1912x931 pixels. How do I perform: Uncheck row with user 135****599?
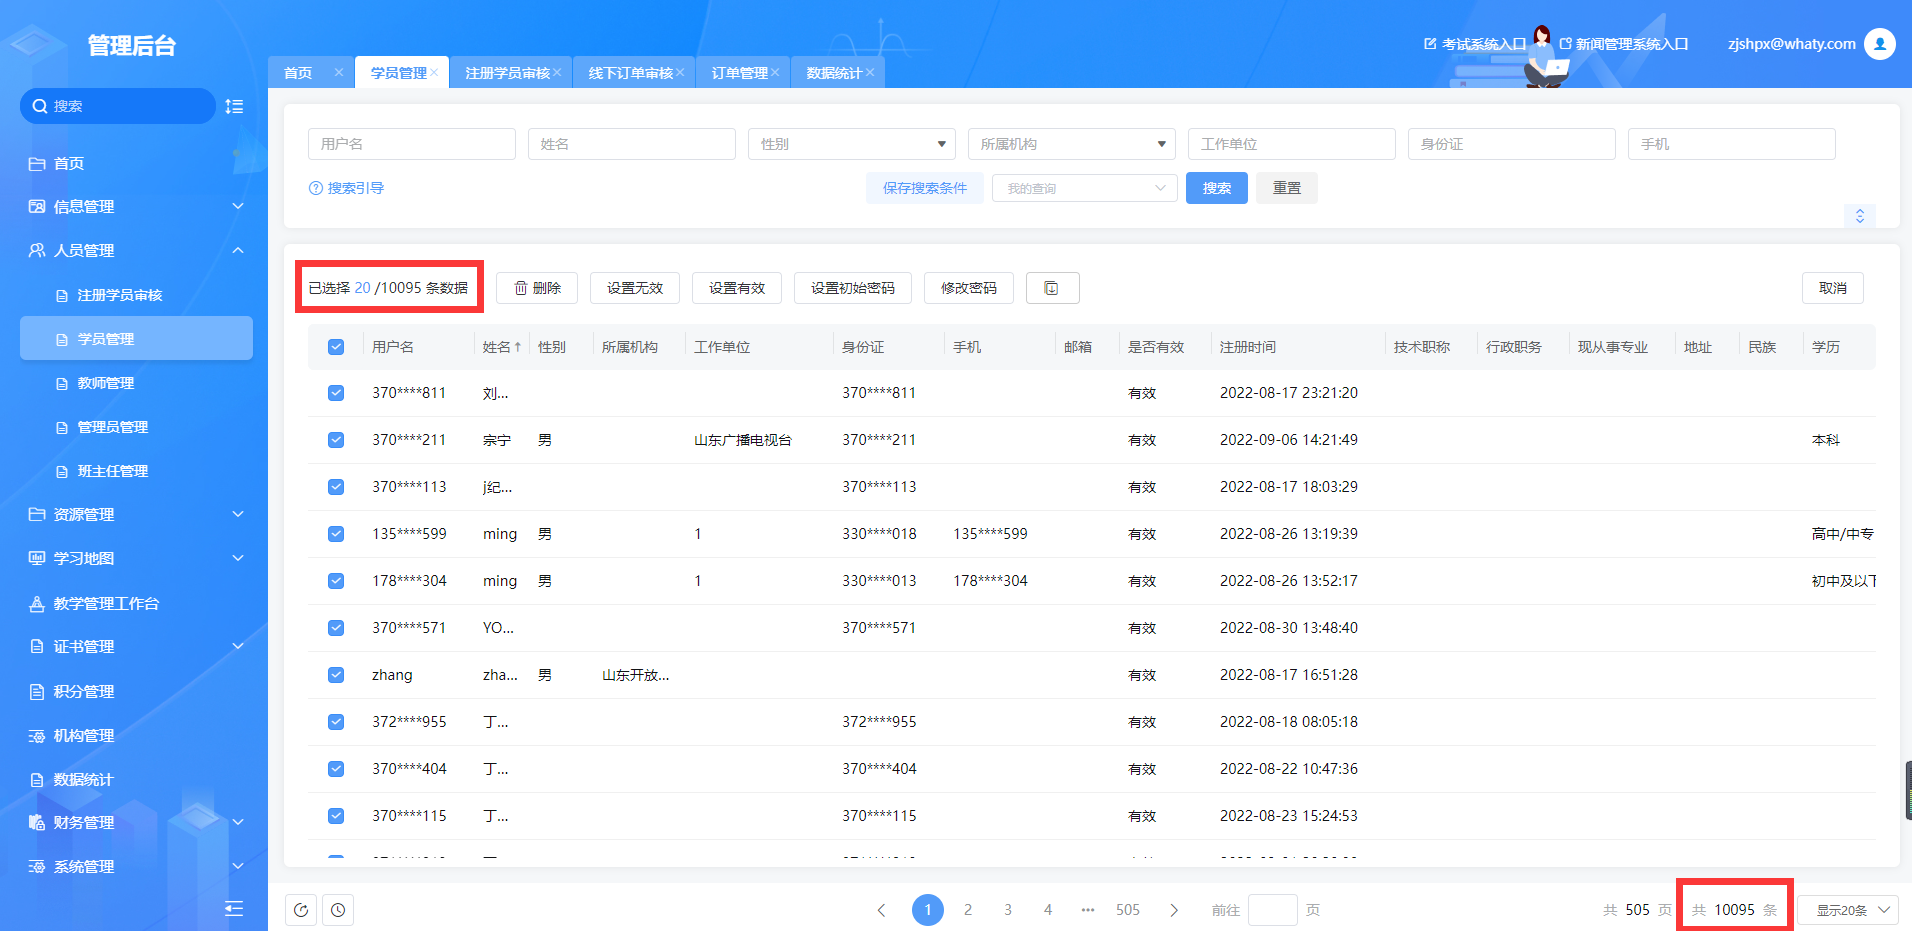pyautogui.click(x=336, y=534)
